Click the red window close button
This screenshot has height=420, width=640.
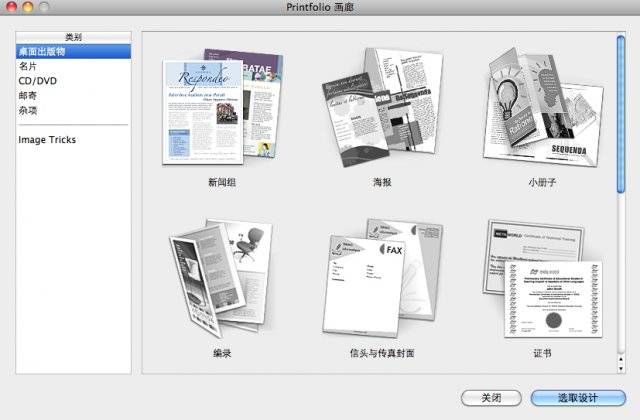(x=12, y=8)
